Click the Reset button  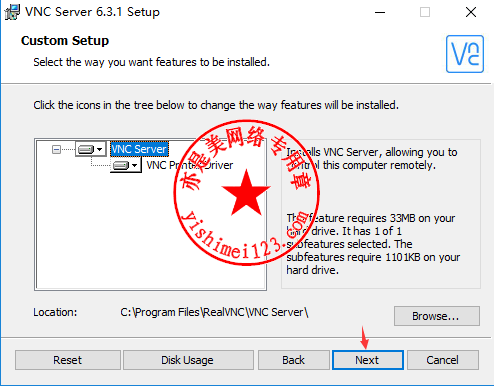pyautogui.click(x=68, y=360)
